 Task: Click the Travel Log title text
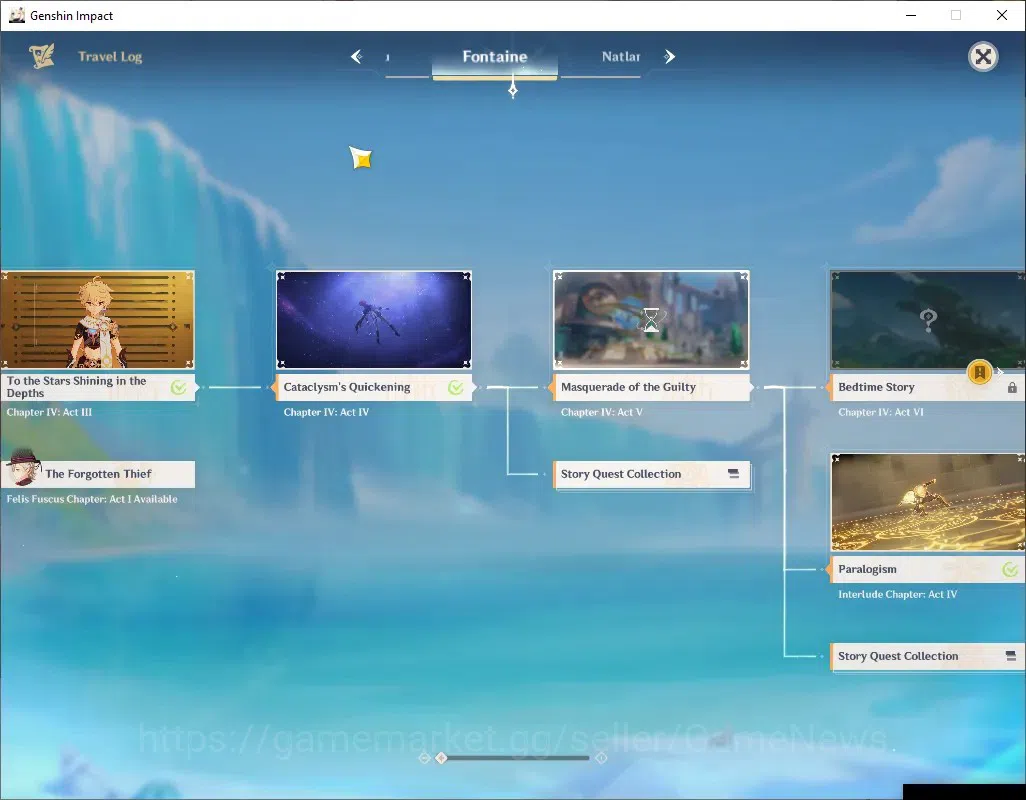click(110, 57)
